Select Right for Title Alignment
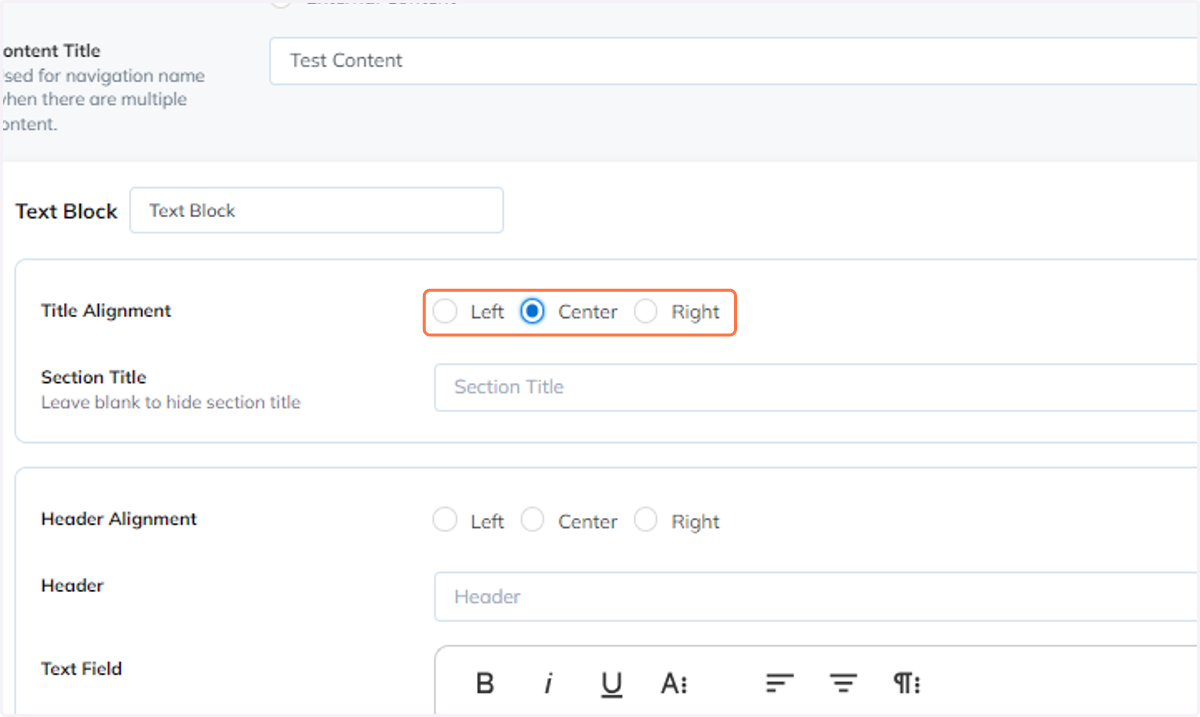Screen dimensions: 1200x717 pos(646,312)
